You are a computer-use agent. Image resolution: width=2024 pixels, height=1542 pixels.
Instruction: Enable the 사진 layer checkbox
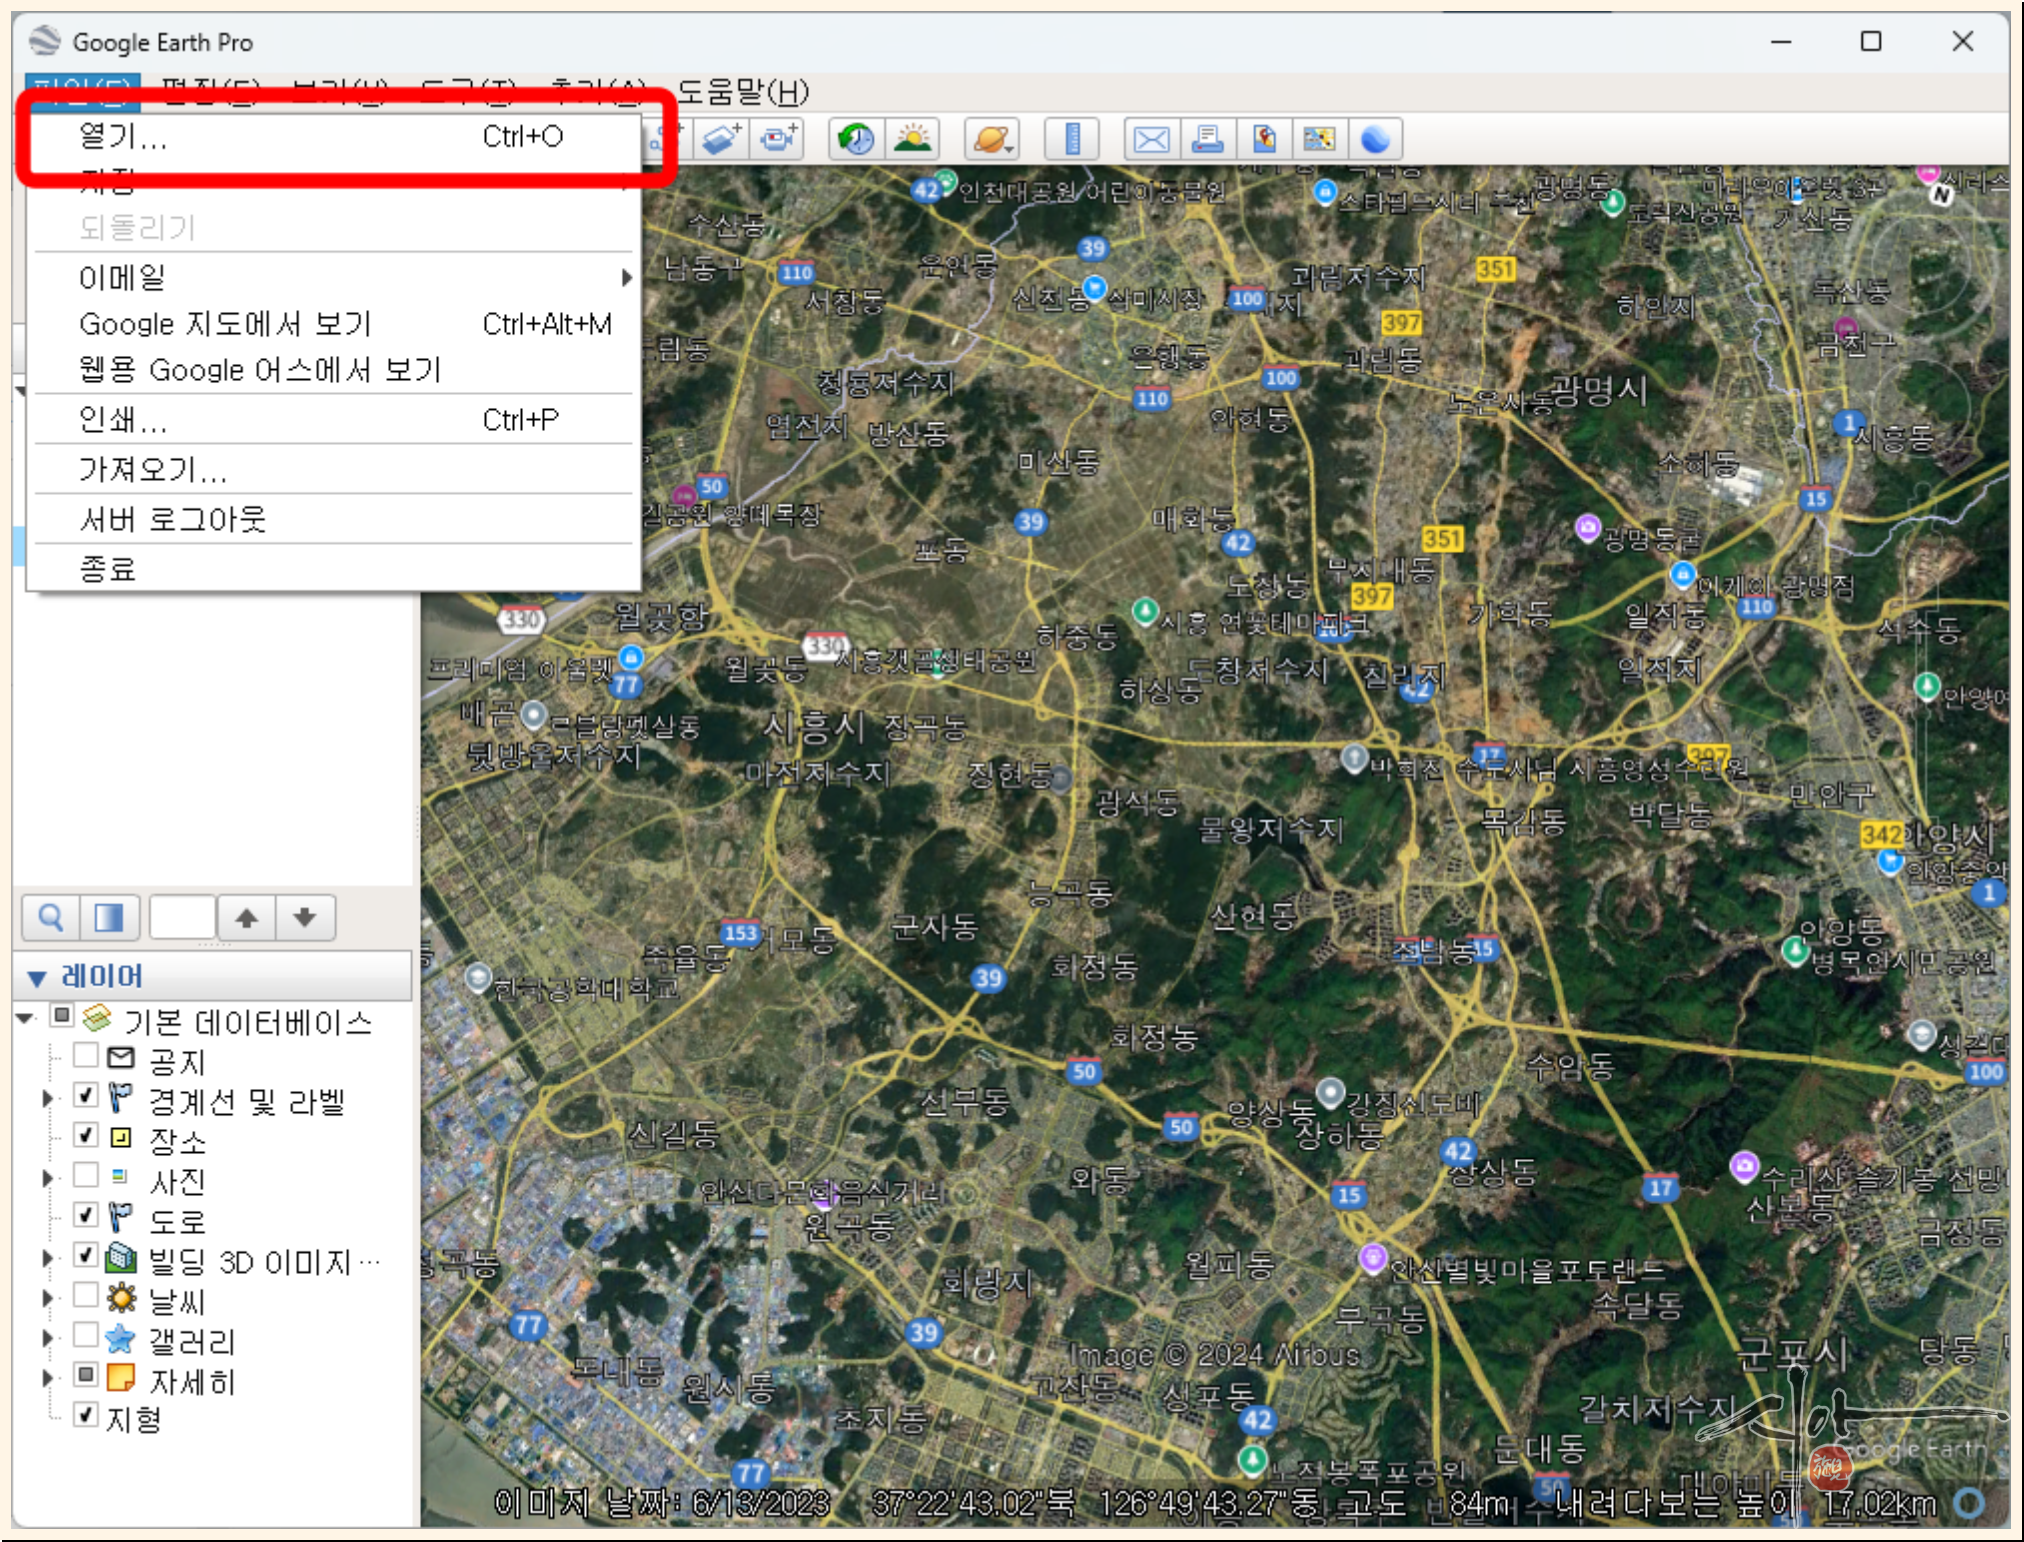point(86,1175)
